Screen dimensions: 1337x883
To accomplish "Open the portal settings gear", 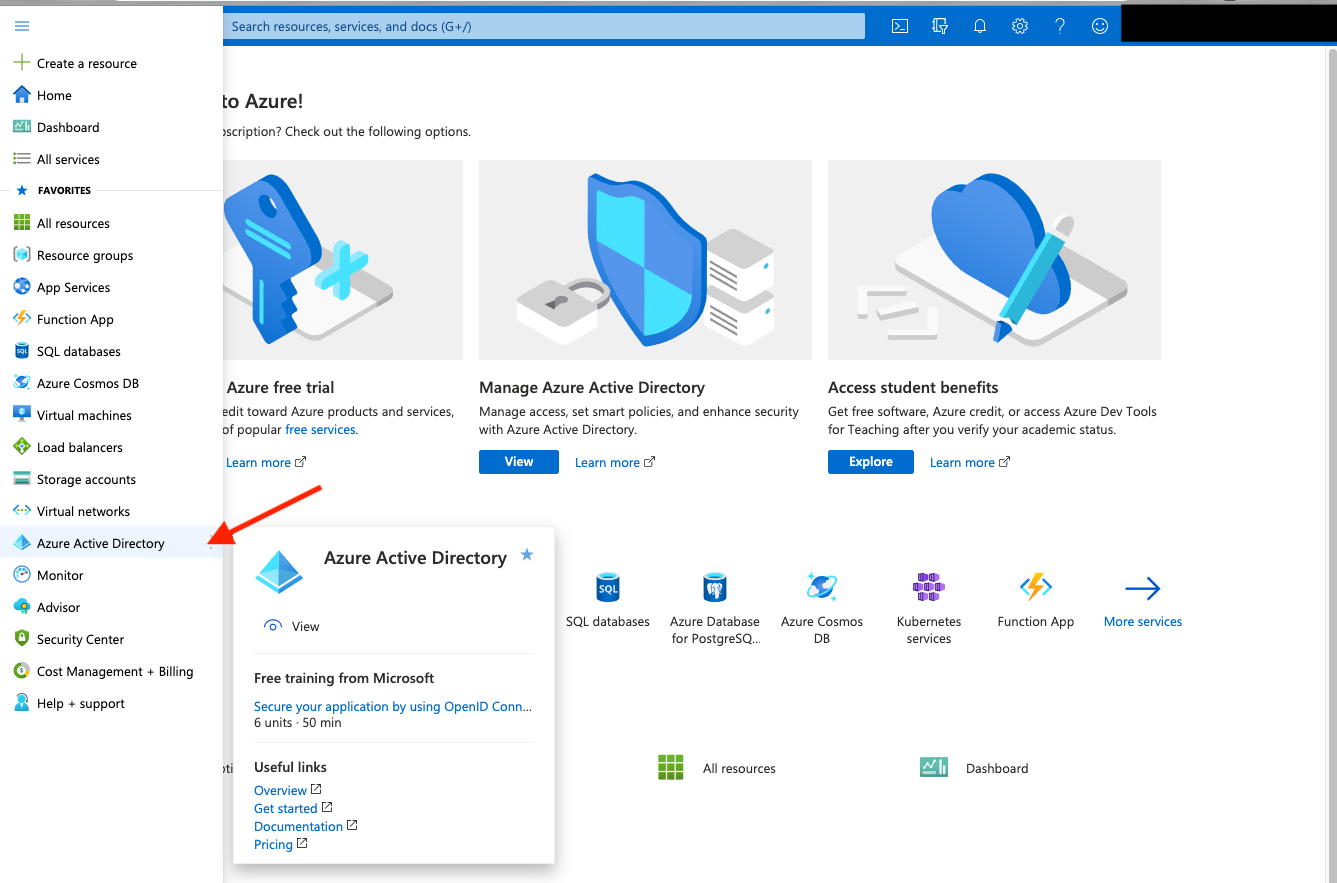I will (x=1019, y=26).
